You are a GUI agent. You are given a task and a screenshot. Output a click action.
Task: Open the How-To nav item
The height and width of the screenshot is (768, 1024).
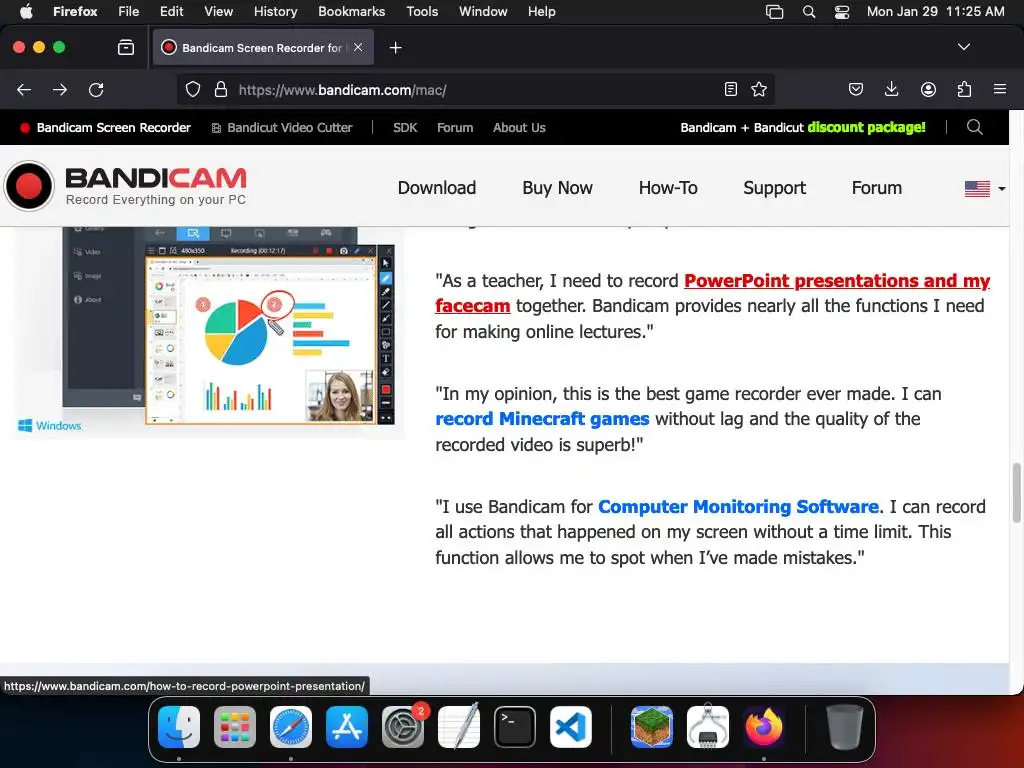668,188
